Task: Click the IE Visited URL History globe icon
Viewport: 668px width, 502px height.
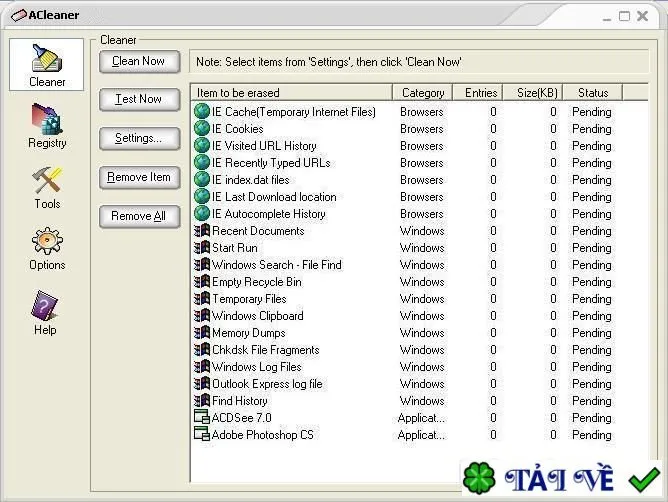Action: (x=202, y=145)
